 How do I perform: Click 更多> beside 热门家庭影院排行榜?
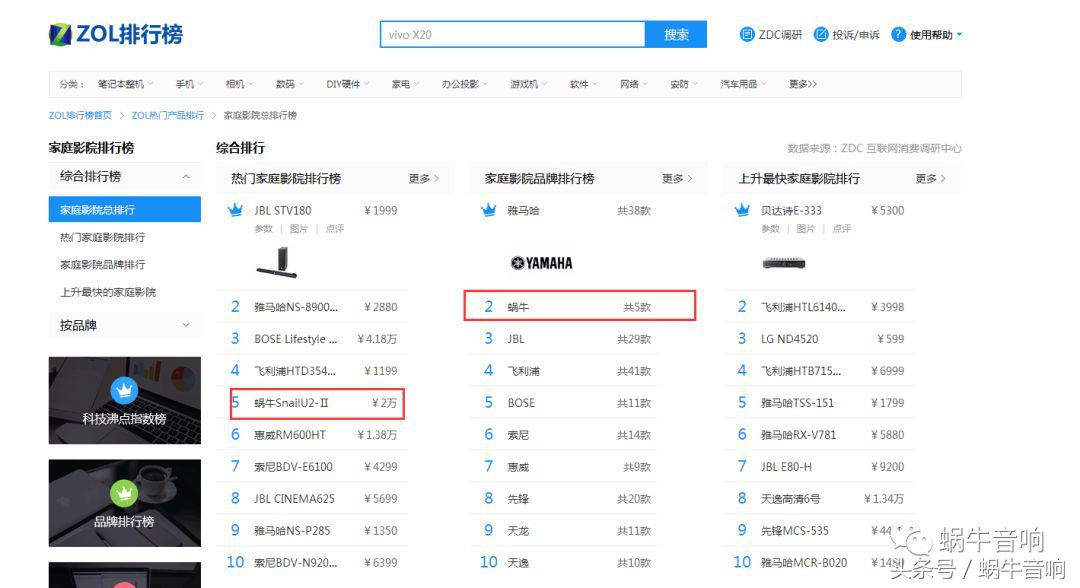pyautogui.click(x=424, y=177)
